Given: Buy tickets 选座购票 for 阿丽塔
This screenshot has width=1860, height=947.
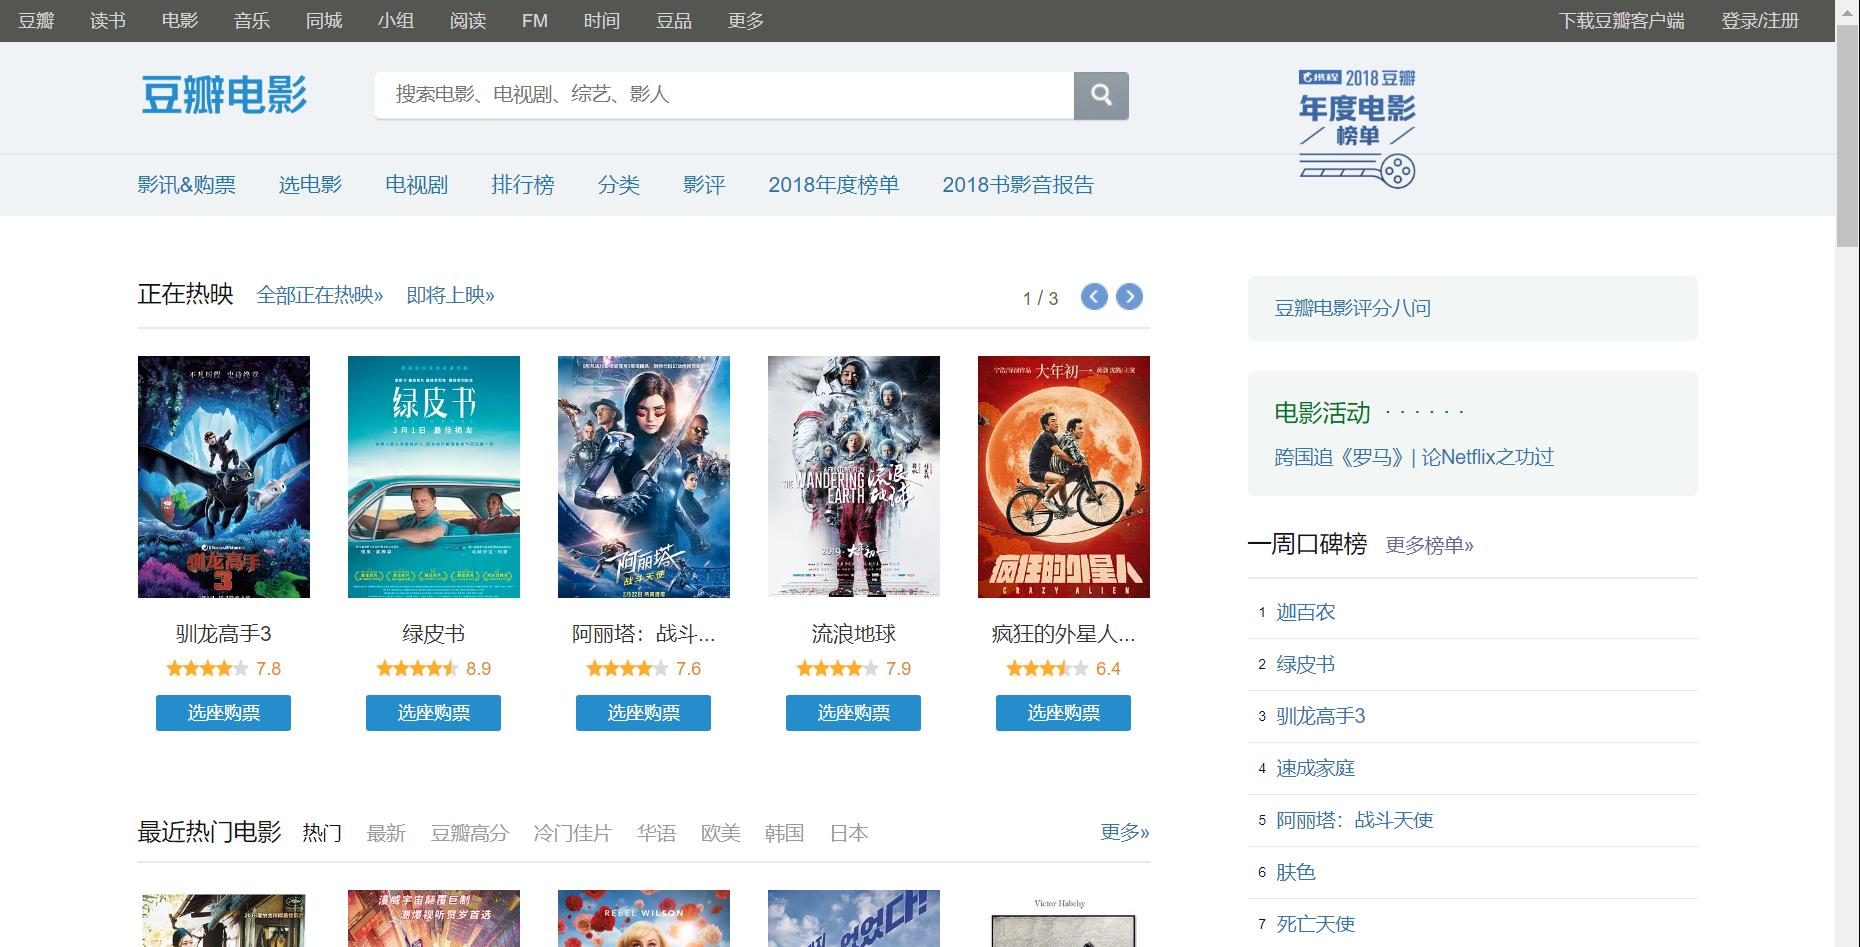Looking at the screenshot, I should 644,713.
